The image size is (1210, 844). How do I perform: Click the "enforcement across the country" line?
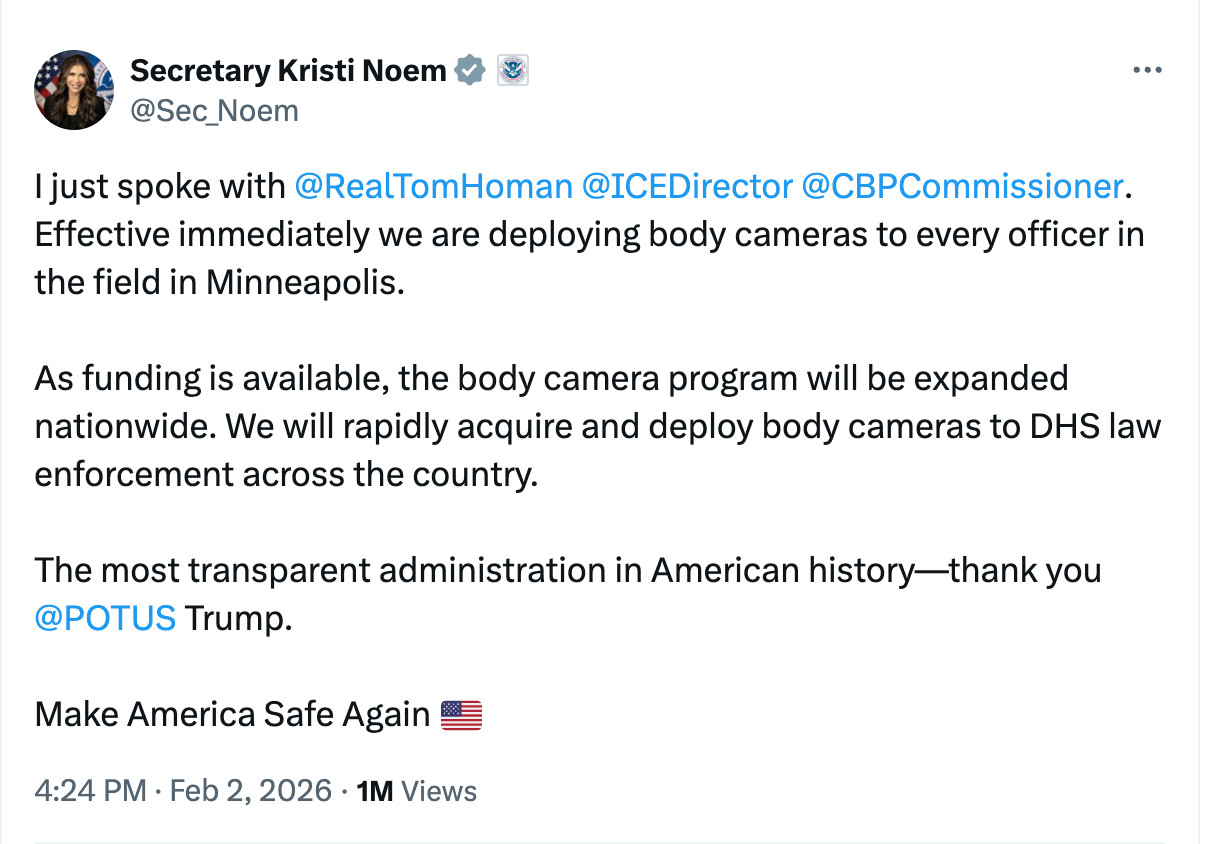tap(286, 474)
